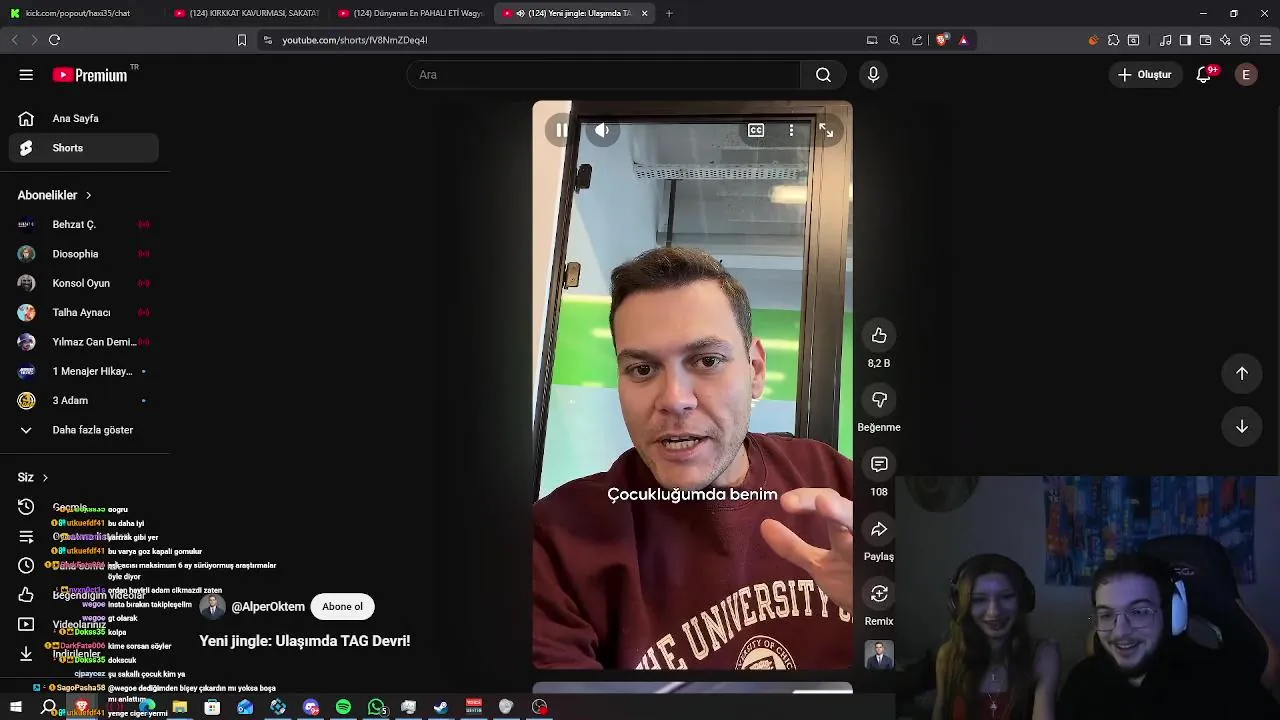Open Windows taskbar search
This screenshot has width=1280, height=720.
pyautogui.click(x=48, y=707)
